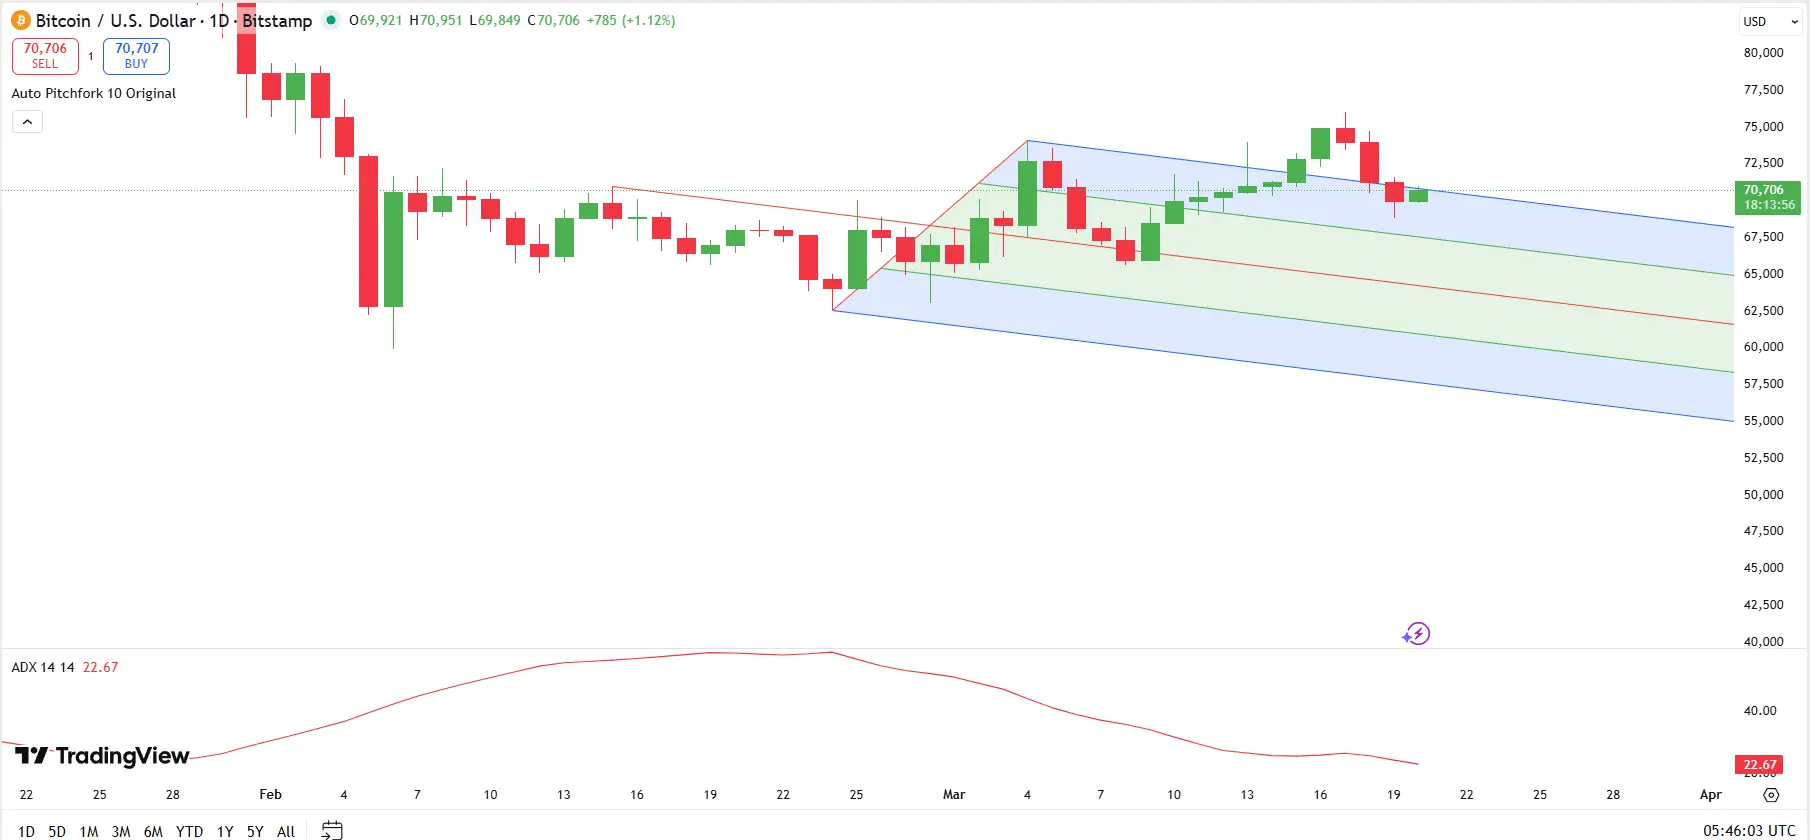The width and height of the screenshot is (1810, 840).
Task: Click the green market status dot
Action: [331, 20]
